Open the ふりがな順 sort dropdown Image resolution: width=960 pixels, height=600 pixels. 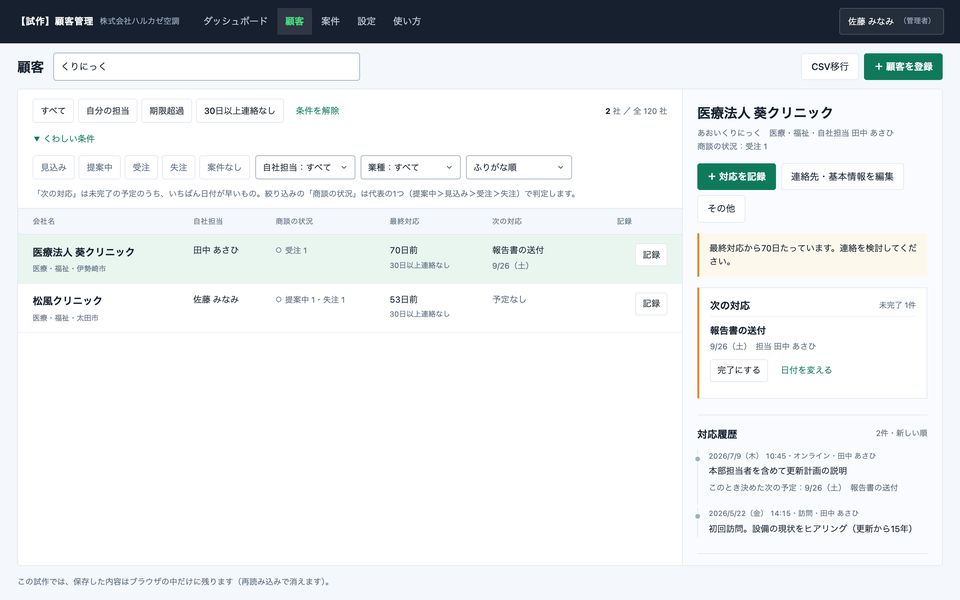point(519,167)
